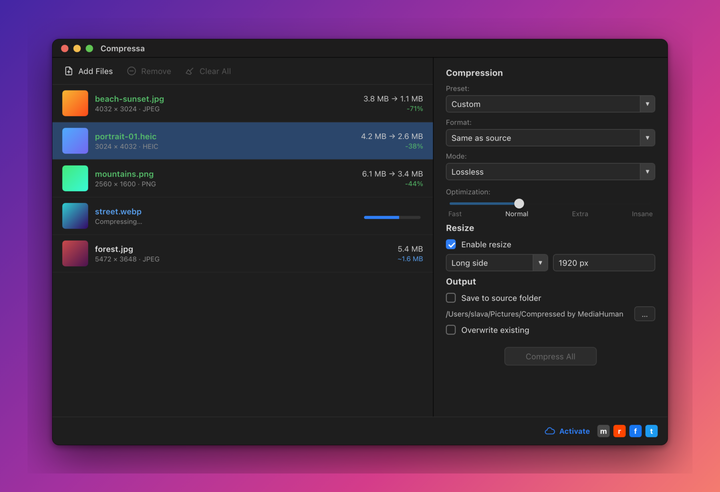Screen dimensions: 720x492
Task: Click the -71% savings value
Action: tap(415, 109)
